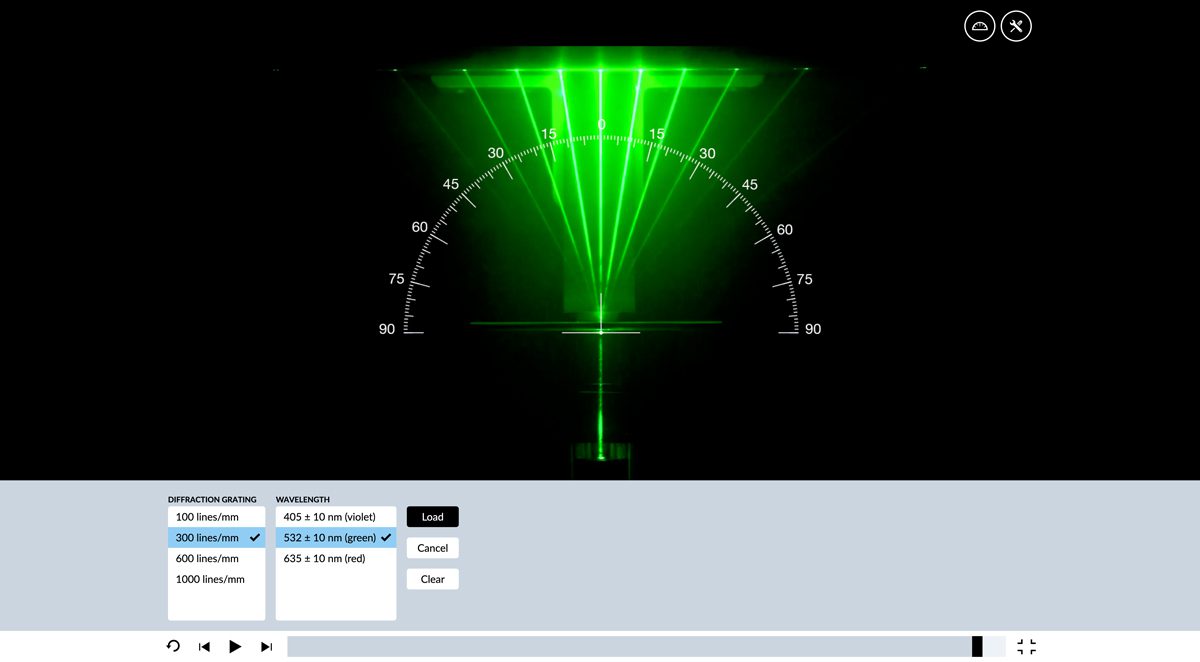
Task: Click the restart loop arrow icon
Action: [173, 647]
